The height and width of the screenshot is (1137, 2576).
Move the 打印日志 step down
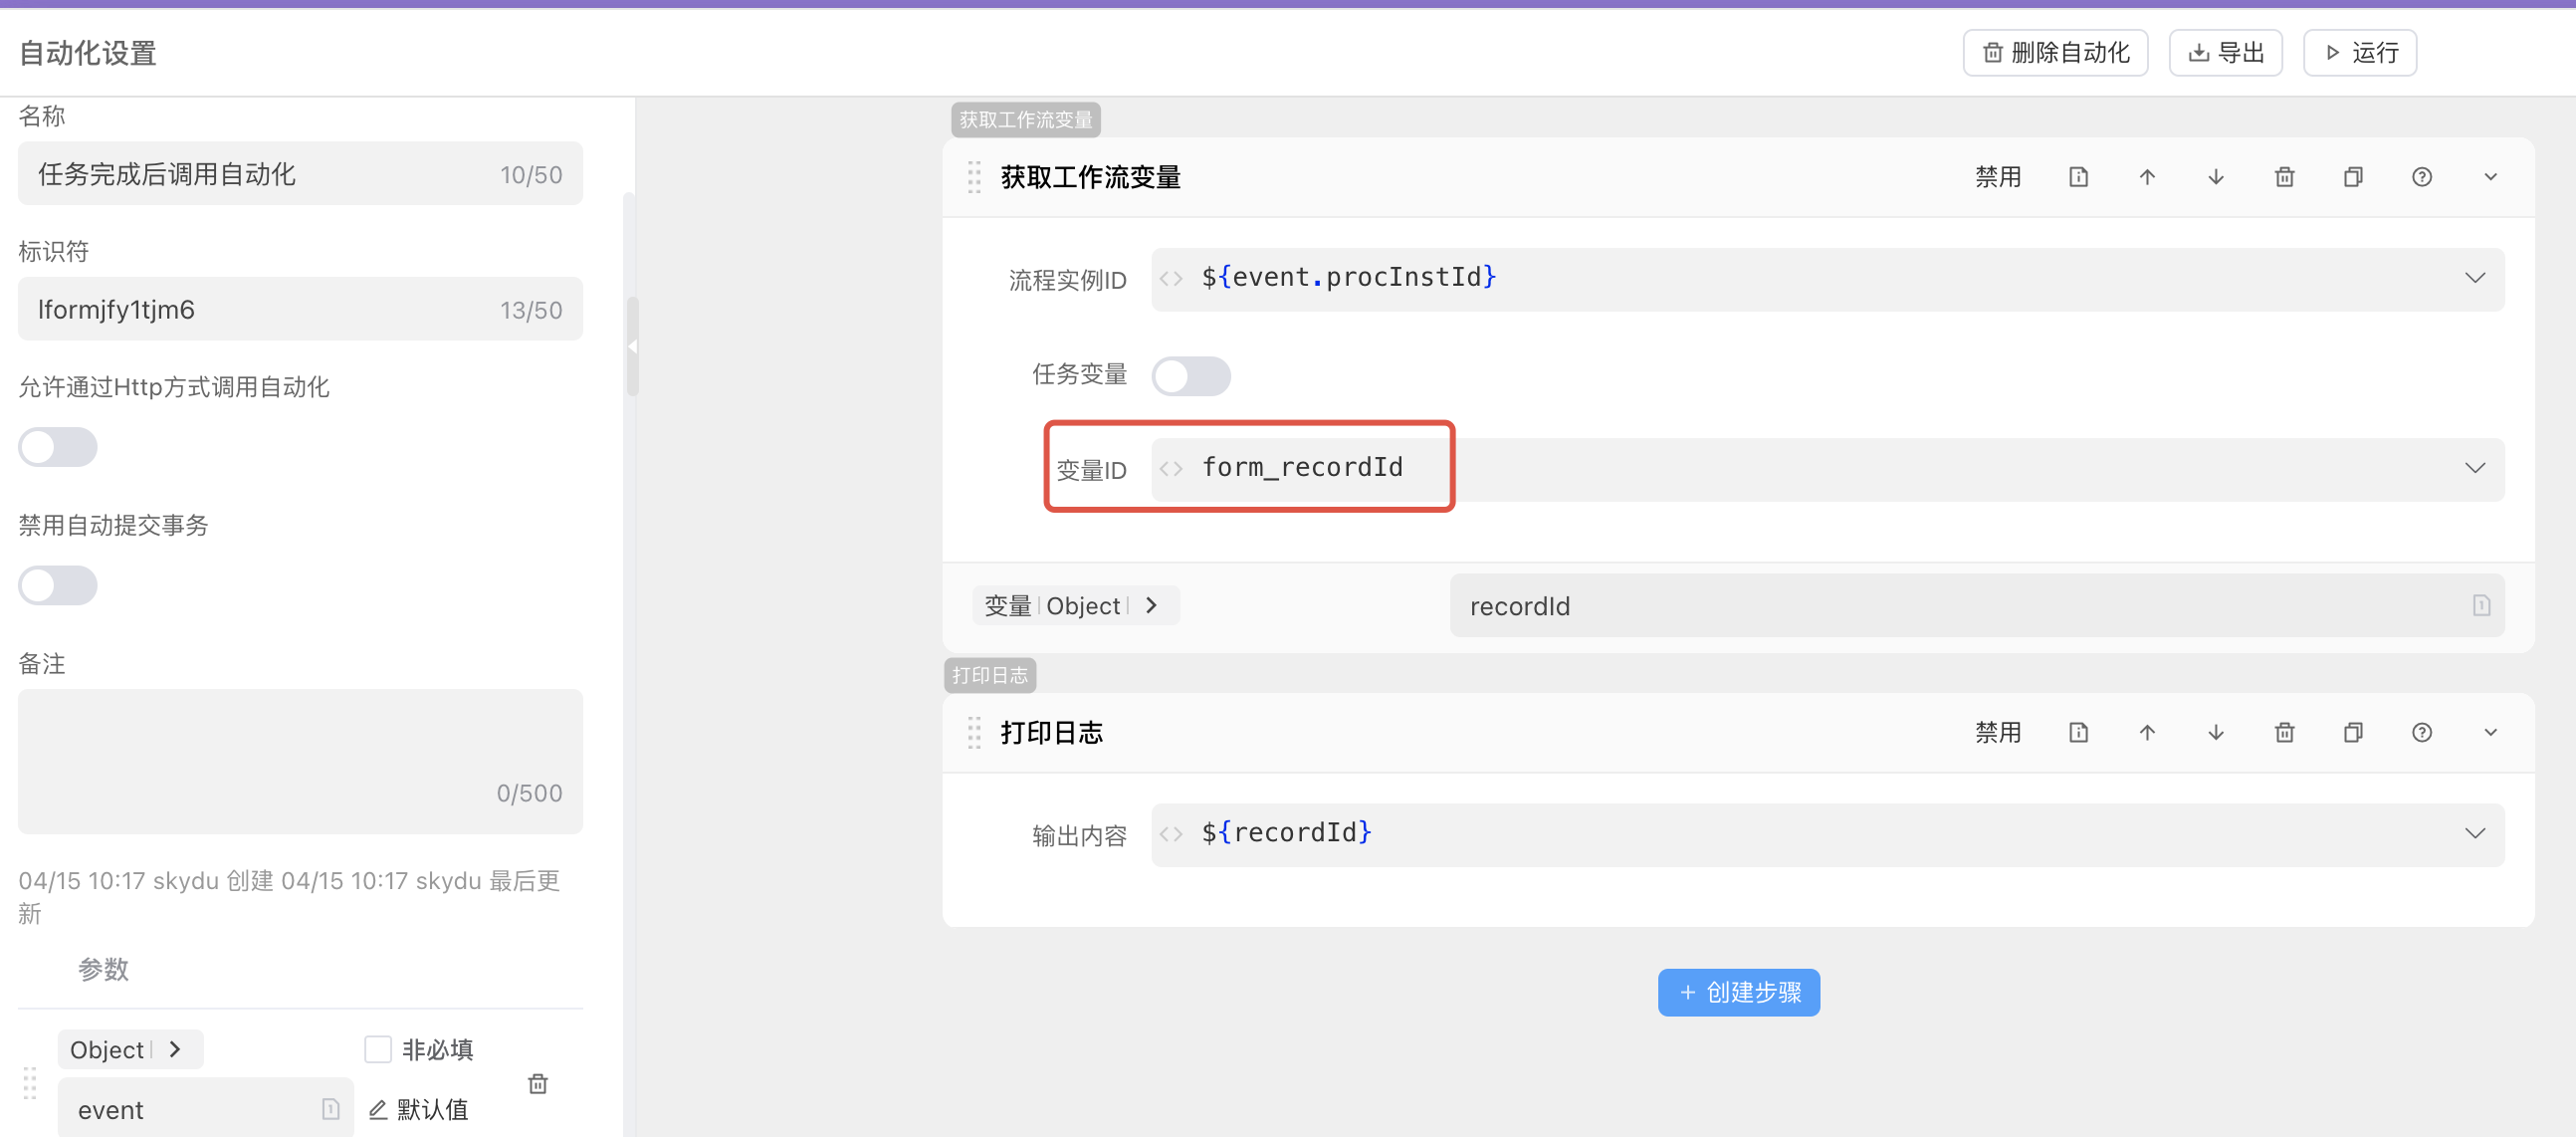(2215, 732)
